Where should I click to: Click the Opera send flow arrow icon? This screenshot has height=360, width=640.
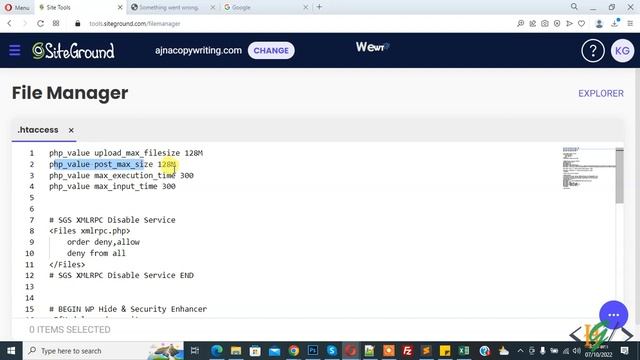(569, 24)
